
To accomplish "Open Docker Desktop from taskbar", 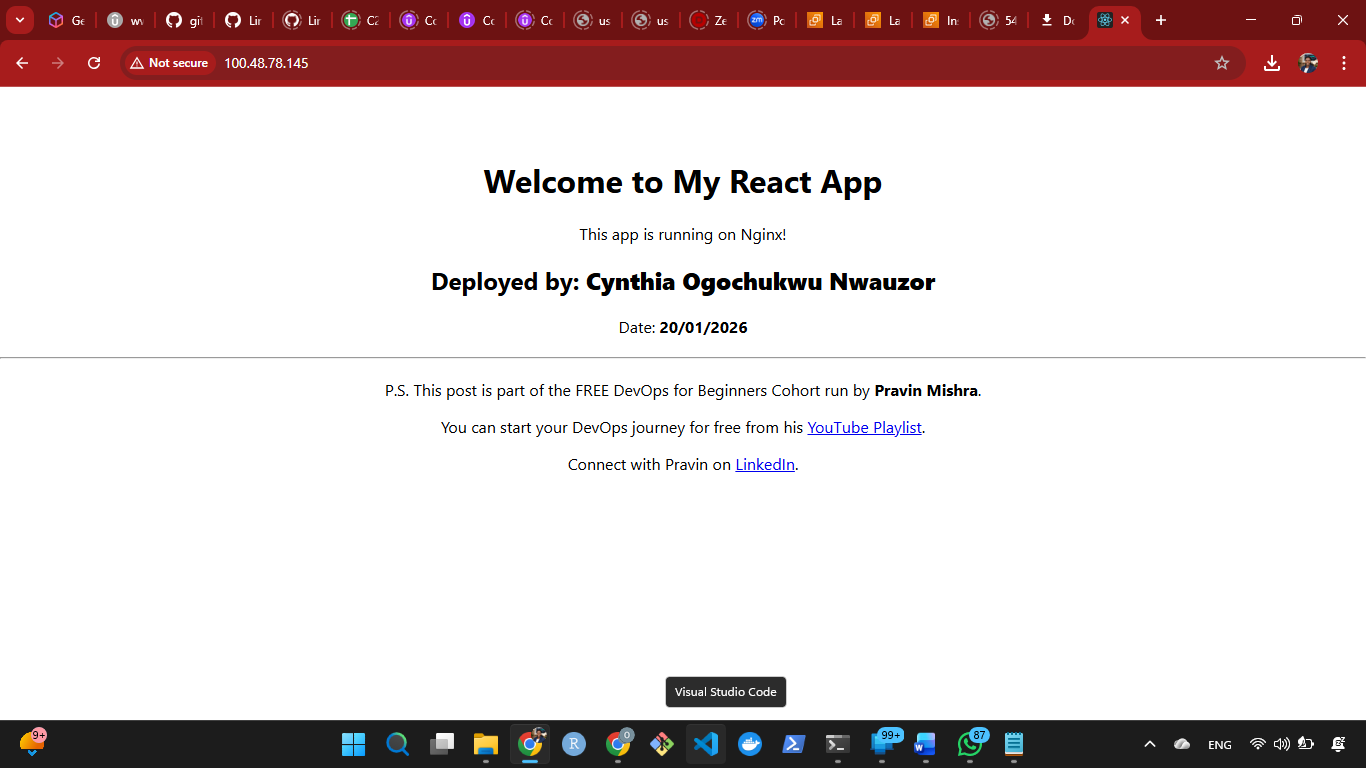I will (x=750, y=744).
